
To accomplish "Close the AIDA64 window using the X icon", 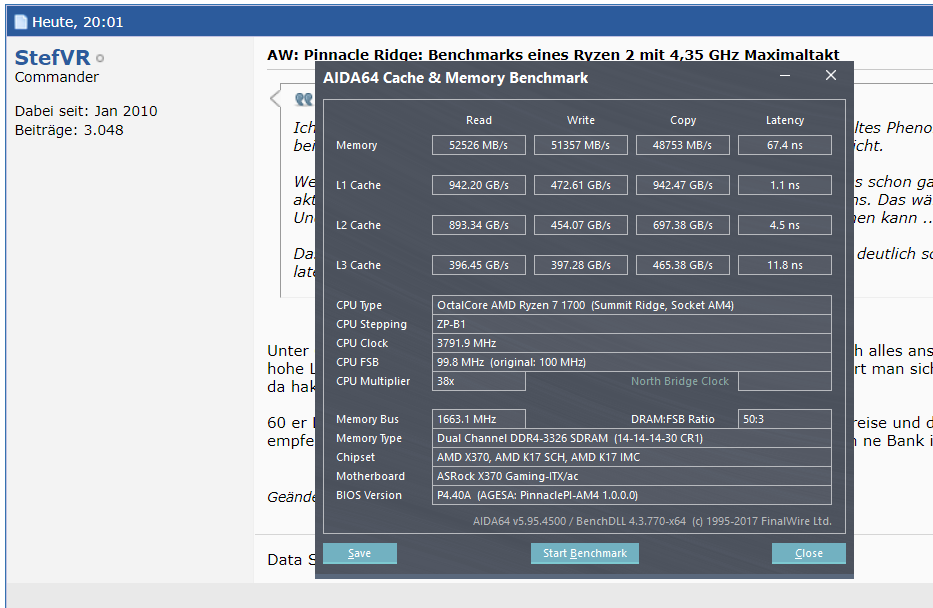I will (x=831, y=75).
